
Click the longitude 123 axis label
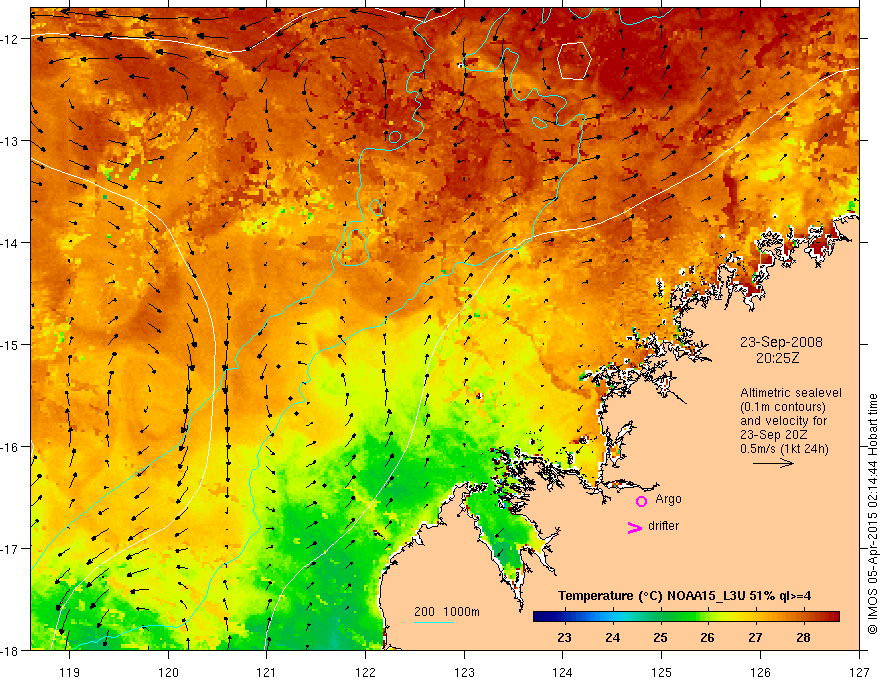click(x=464, y=672)
